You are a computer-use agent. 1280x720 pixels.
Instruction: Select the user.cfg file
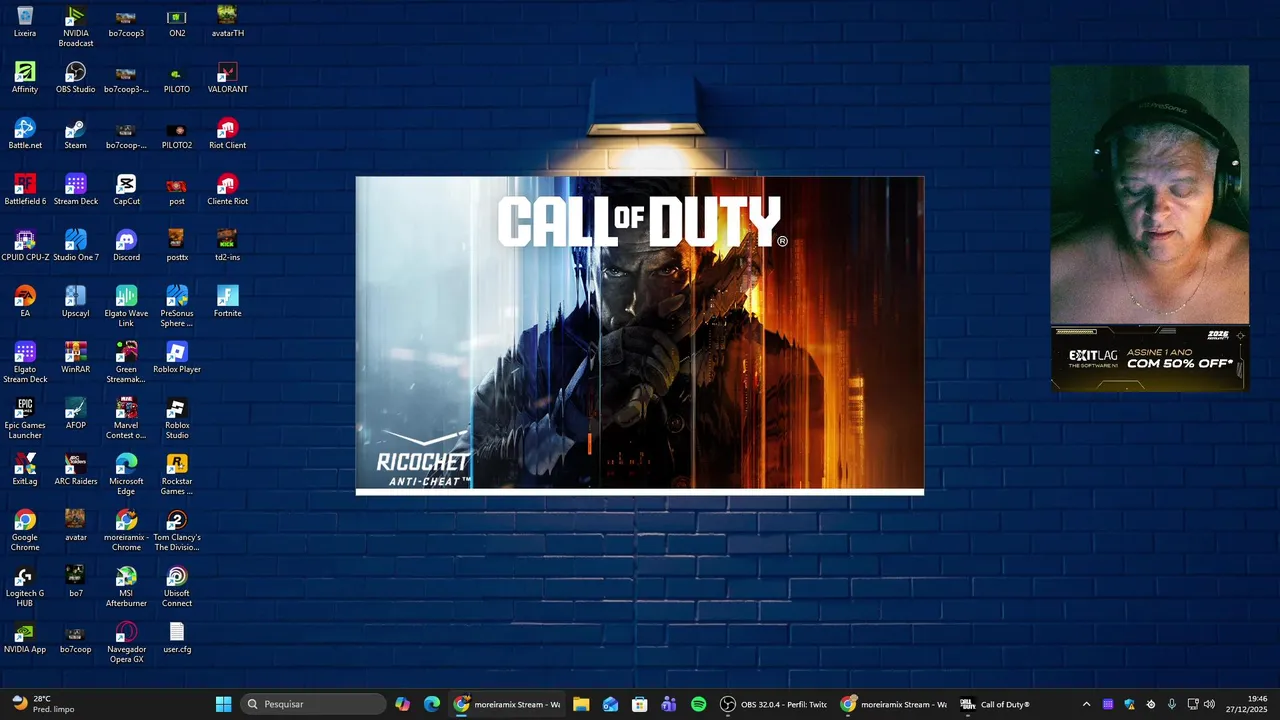[x=177, y=638]
